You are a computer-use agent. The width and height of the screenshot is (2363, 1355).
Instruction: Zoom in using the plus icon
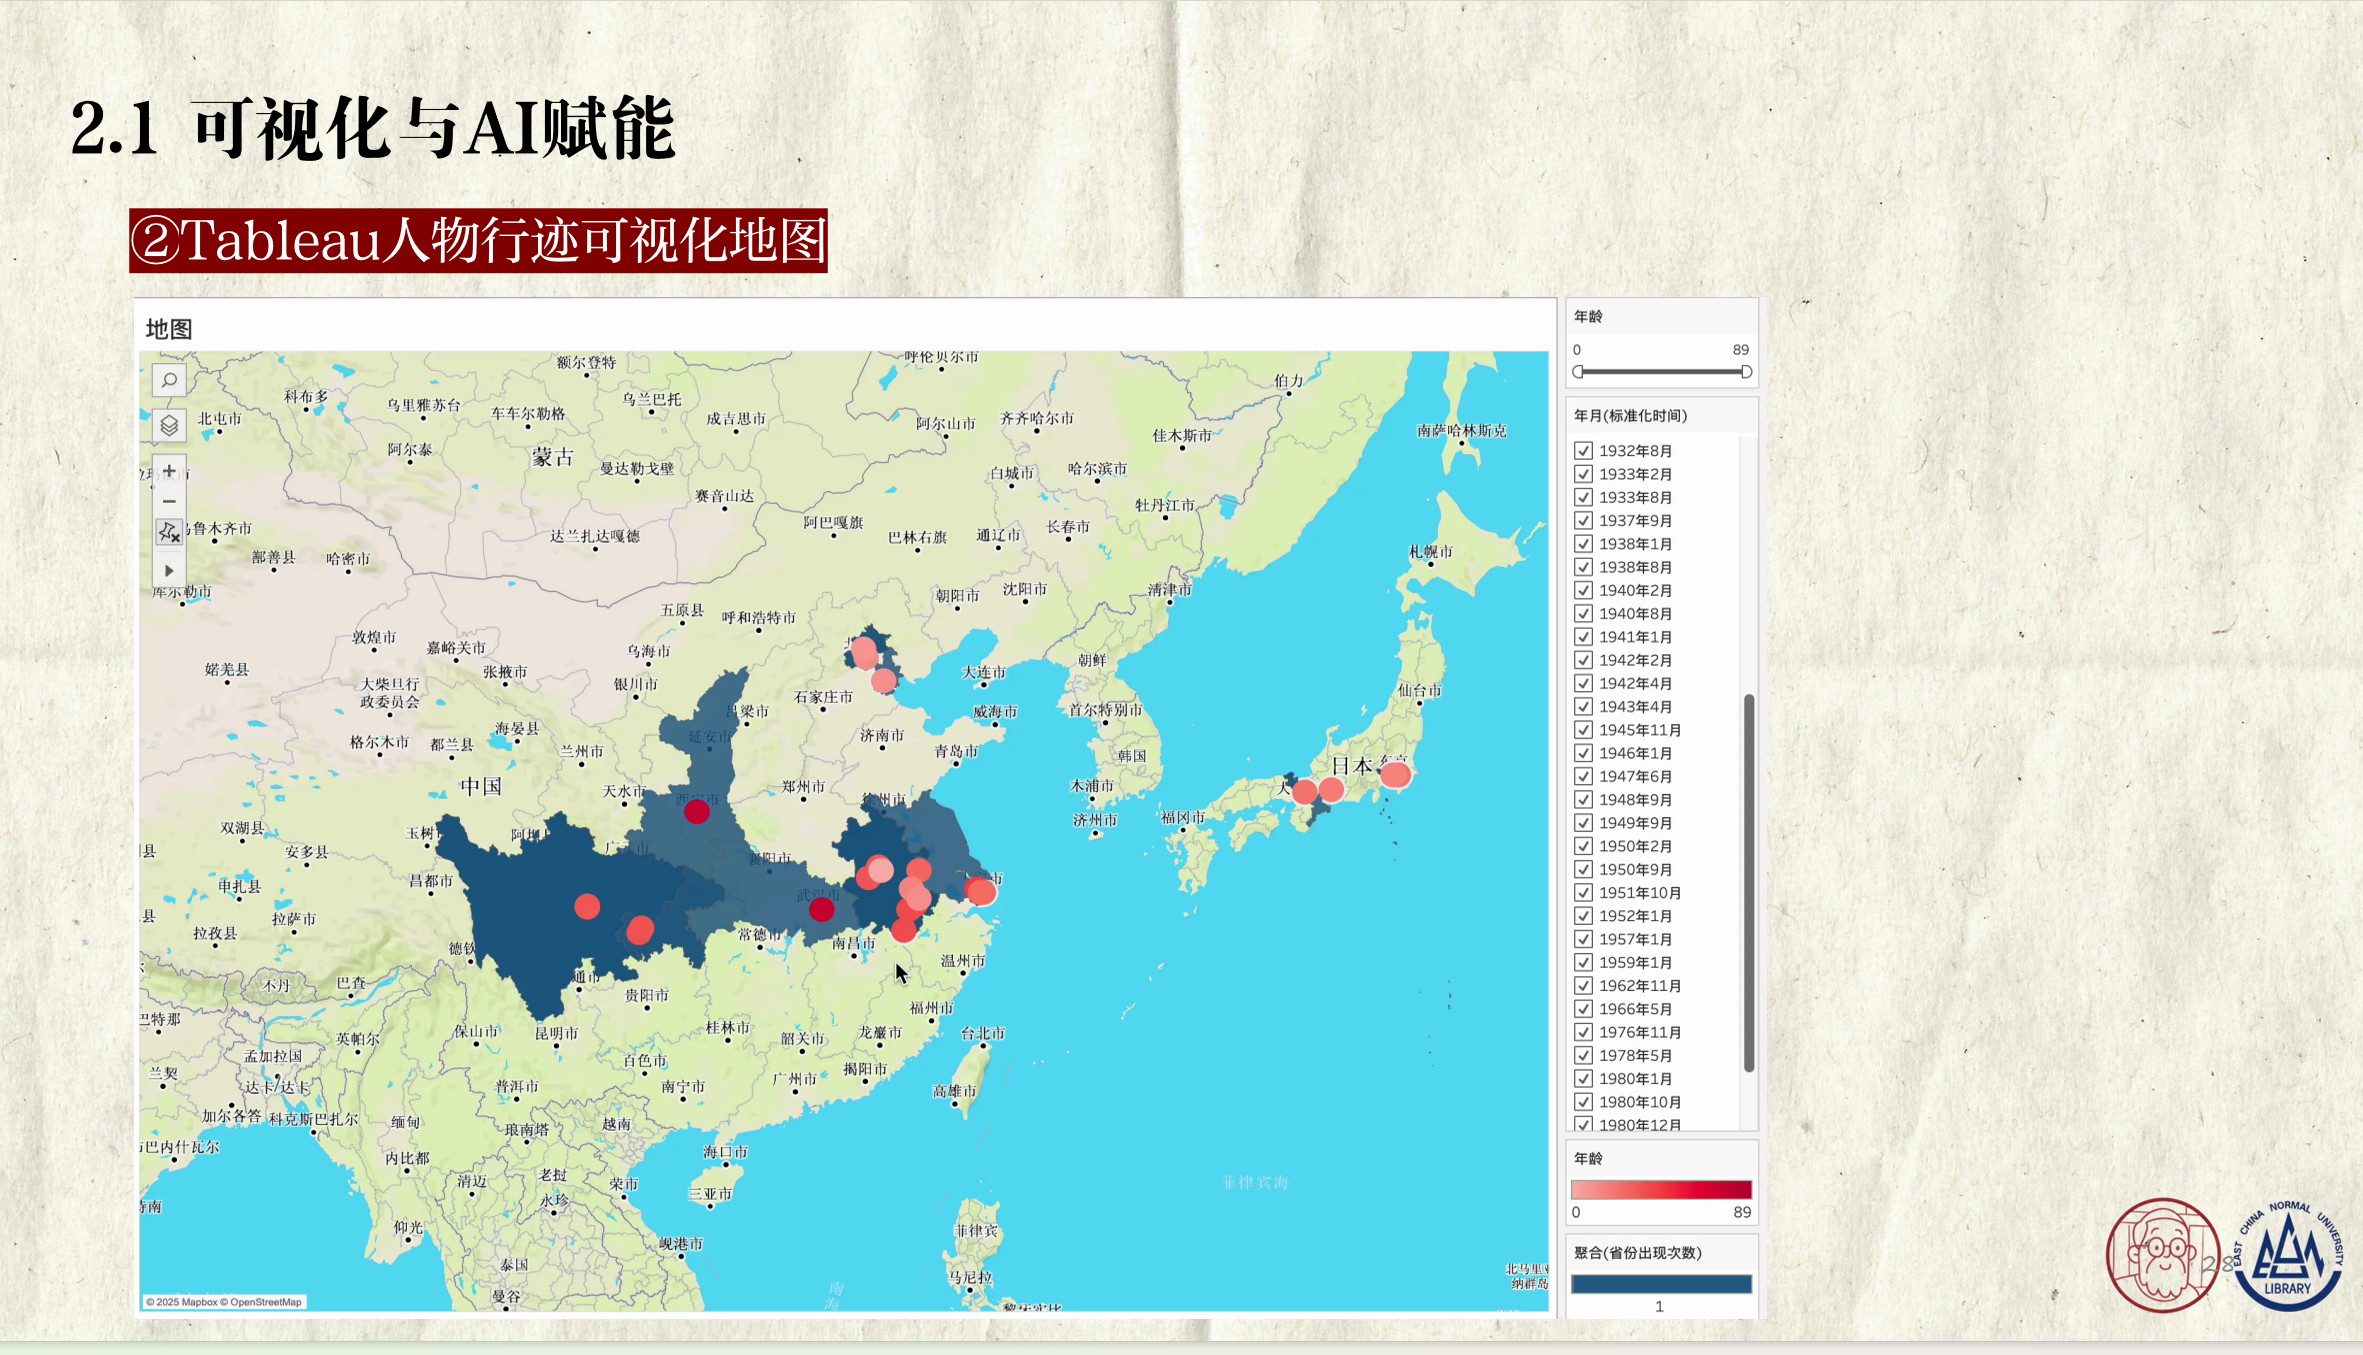169,469
